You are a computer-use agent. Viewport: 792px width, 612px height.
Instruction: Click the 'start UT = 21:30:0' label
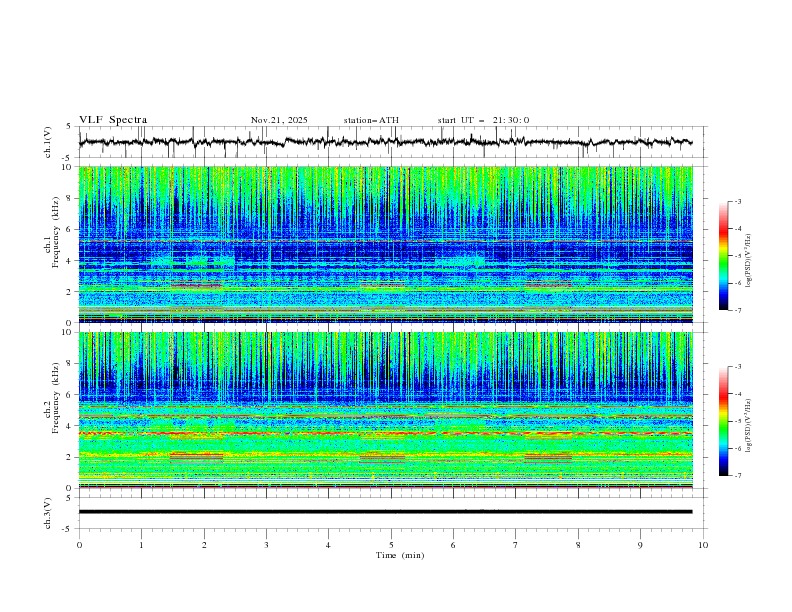click(483, 120)
